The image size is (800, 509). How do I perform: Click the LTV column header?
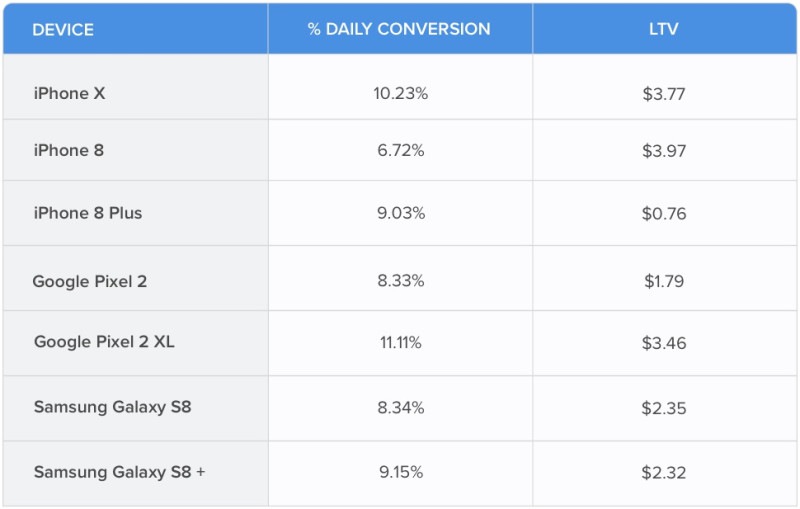663,29
